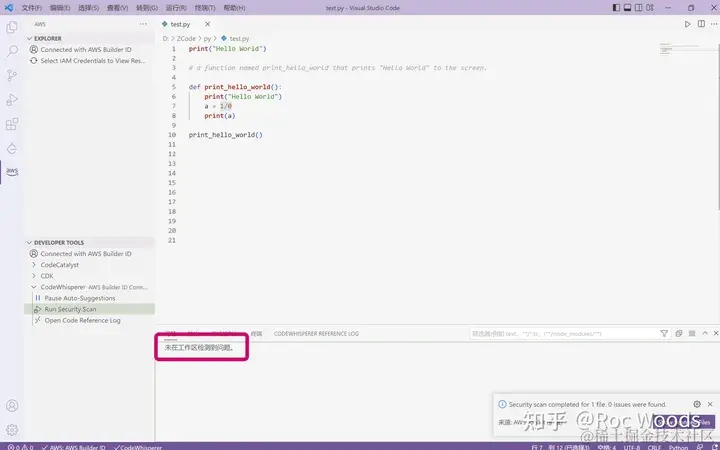Switch to the test.py editor tab
The height and width of the screenshot is (450, 720).
pos(180,24)
